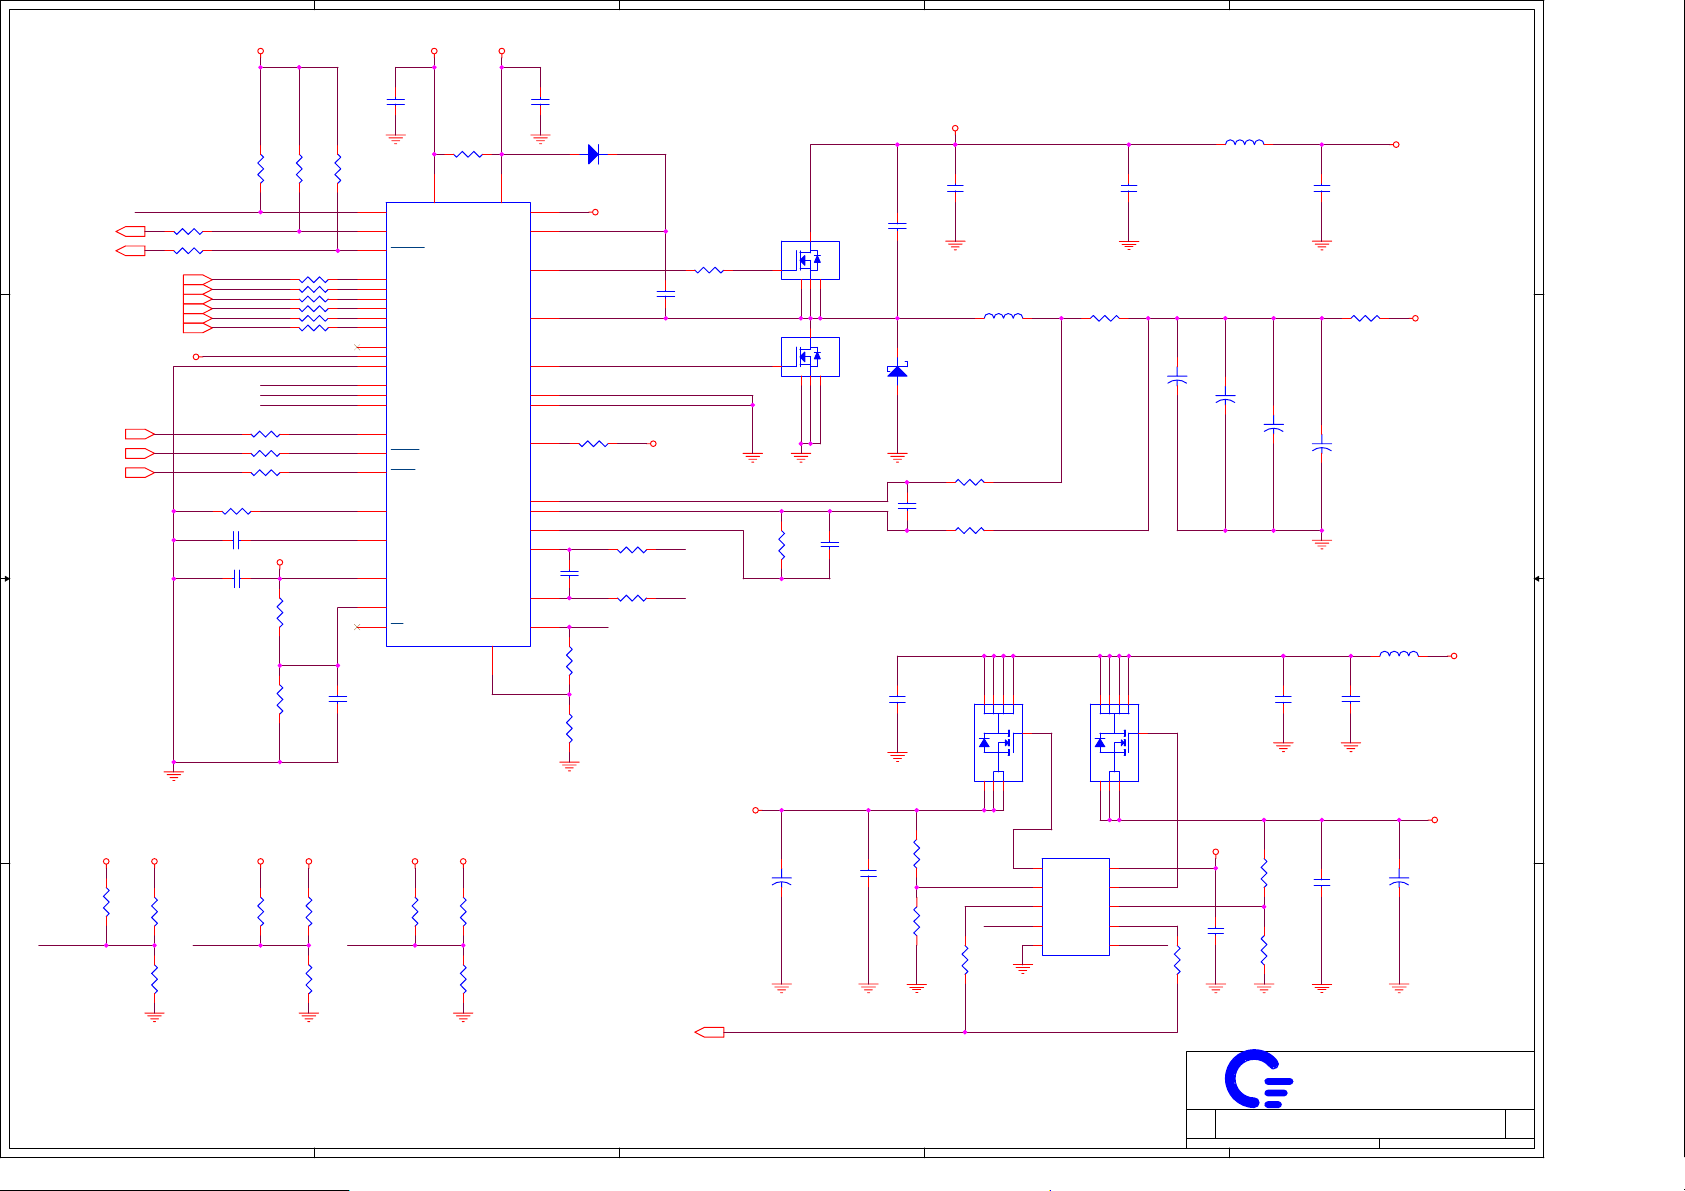
Task: Click the Schottky diode beside the lower MOSFET
Action: pyautogui.click(x=897, y=371)
